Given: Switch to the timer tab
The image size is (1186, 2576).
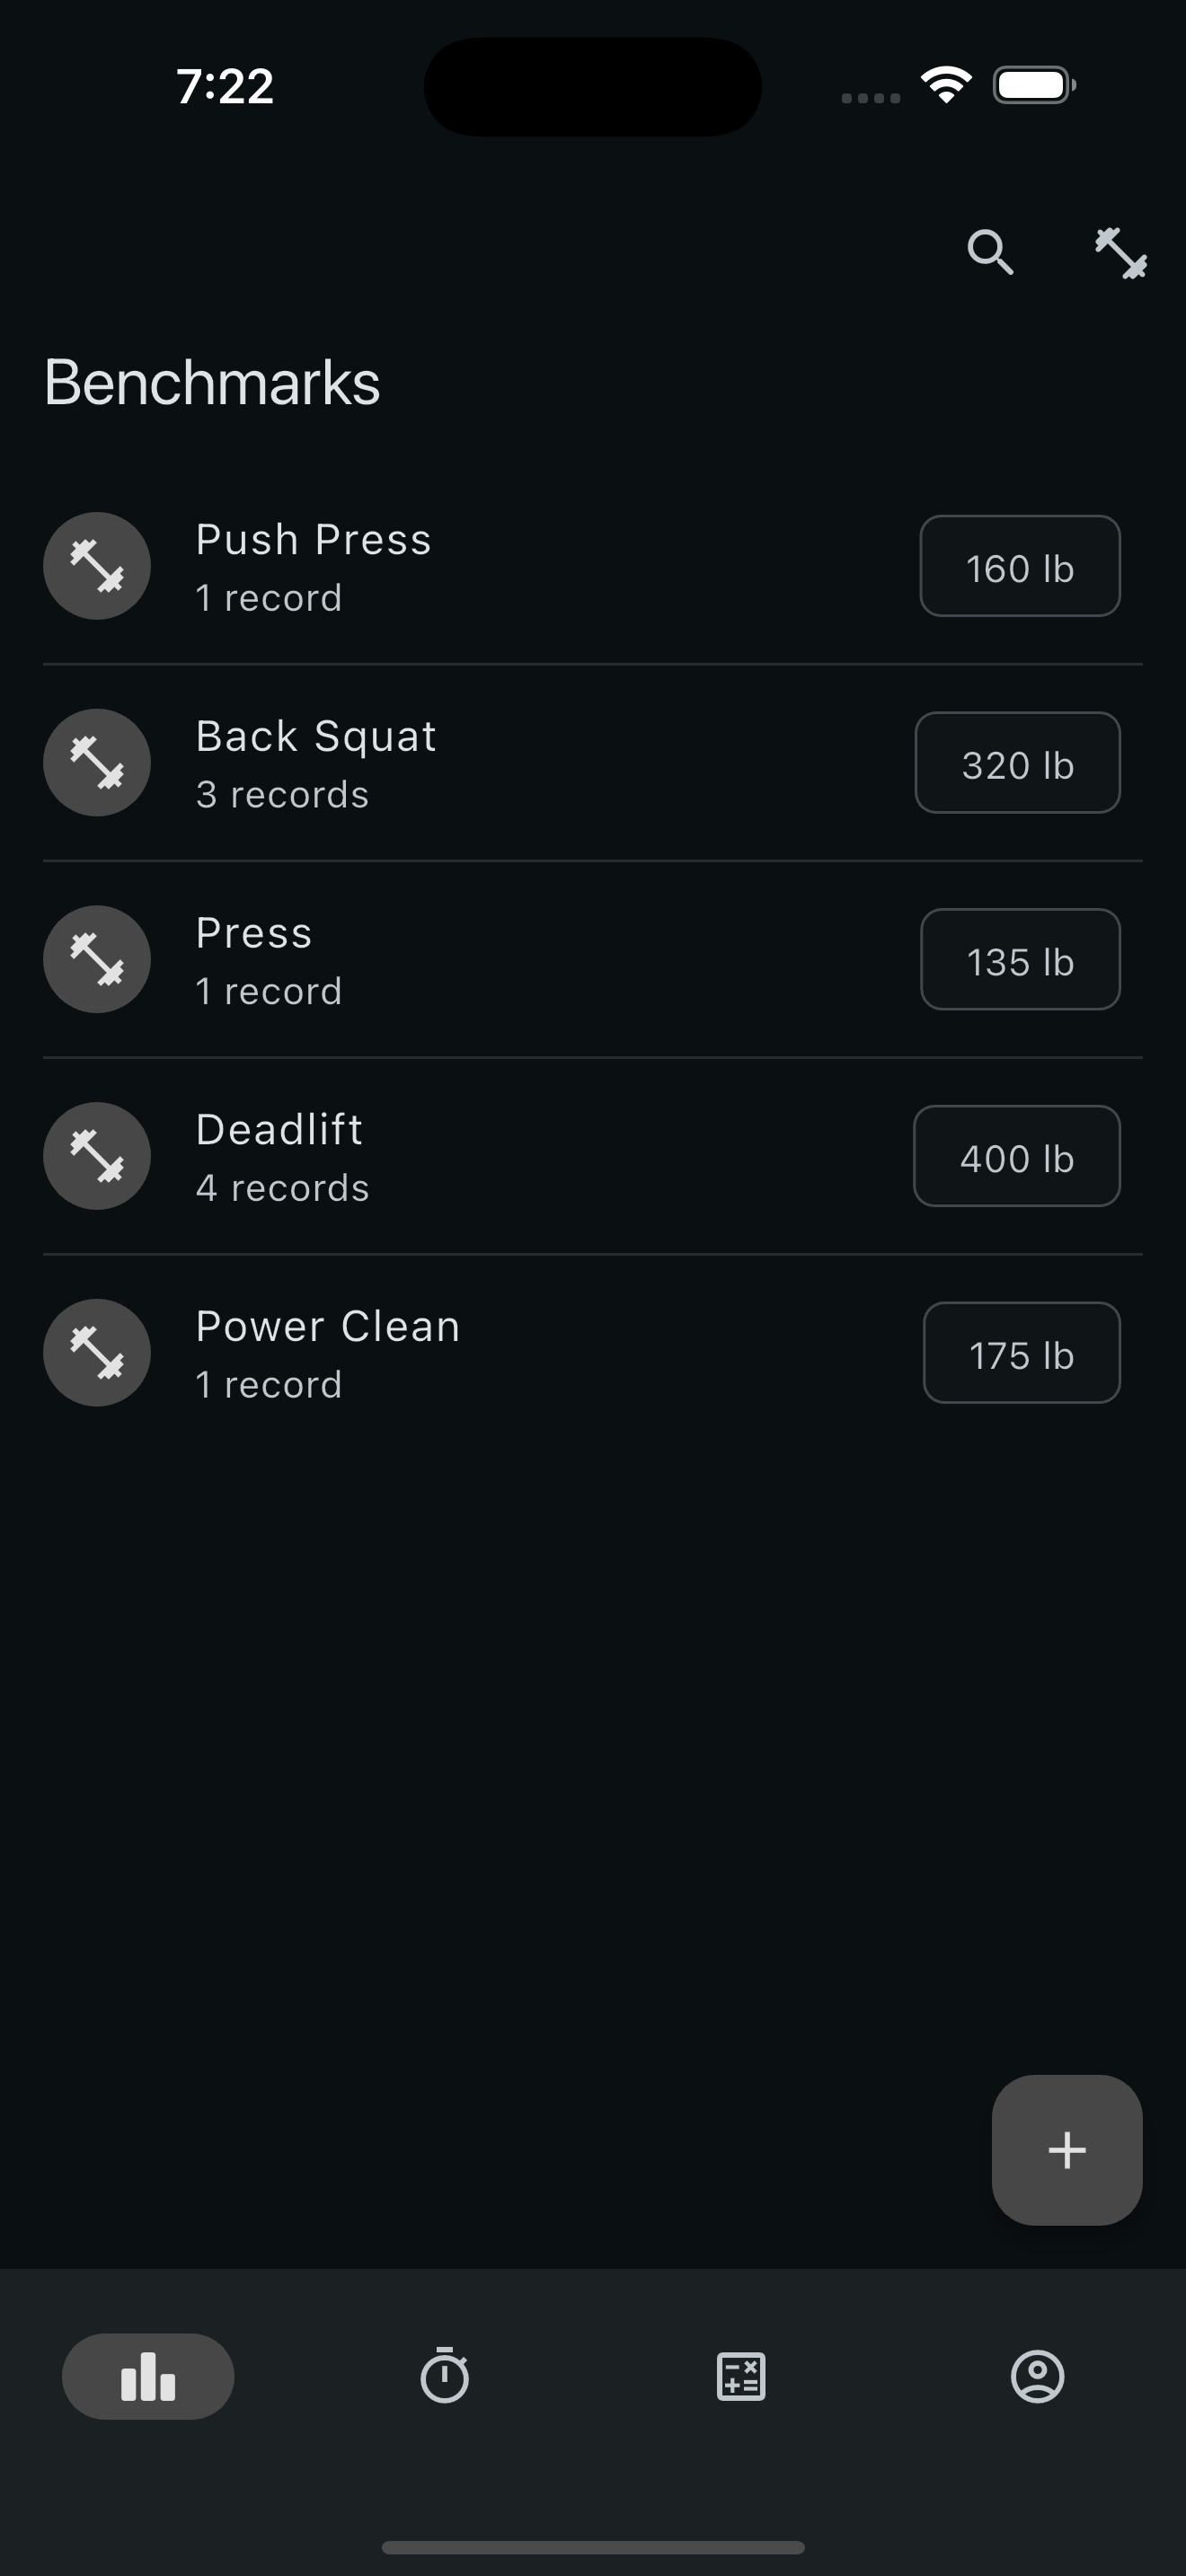Looking at the screenshot, I should [x=444, y=2376].
